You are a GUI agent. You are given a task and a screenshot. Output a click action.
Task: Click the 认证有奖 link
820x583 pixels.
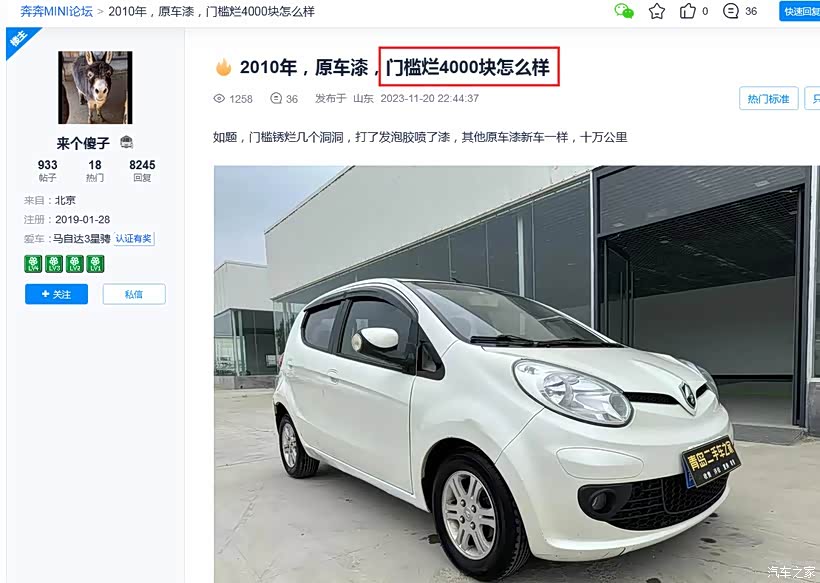click(134, 238)
